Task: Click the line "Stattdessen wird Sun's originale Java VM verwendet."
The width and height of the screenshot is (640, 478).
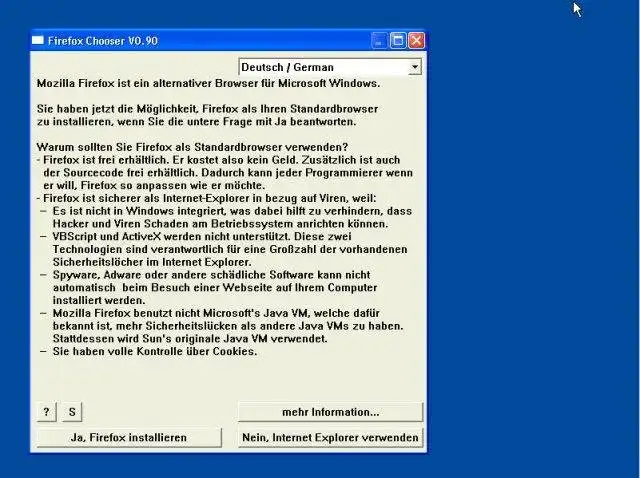Action: (x=190, y=338)
